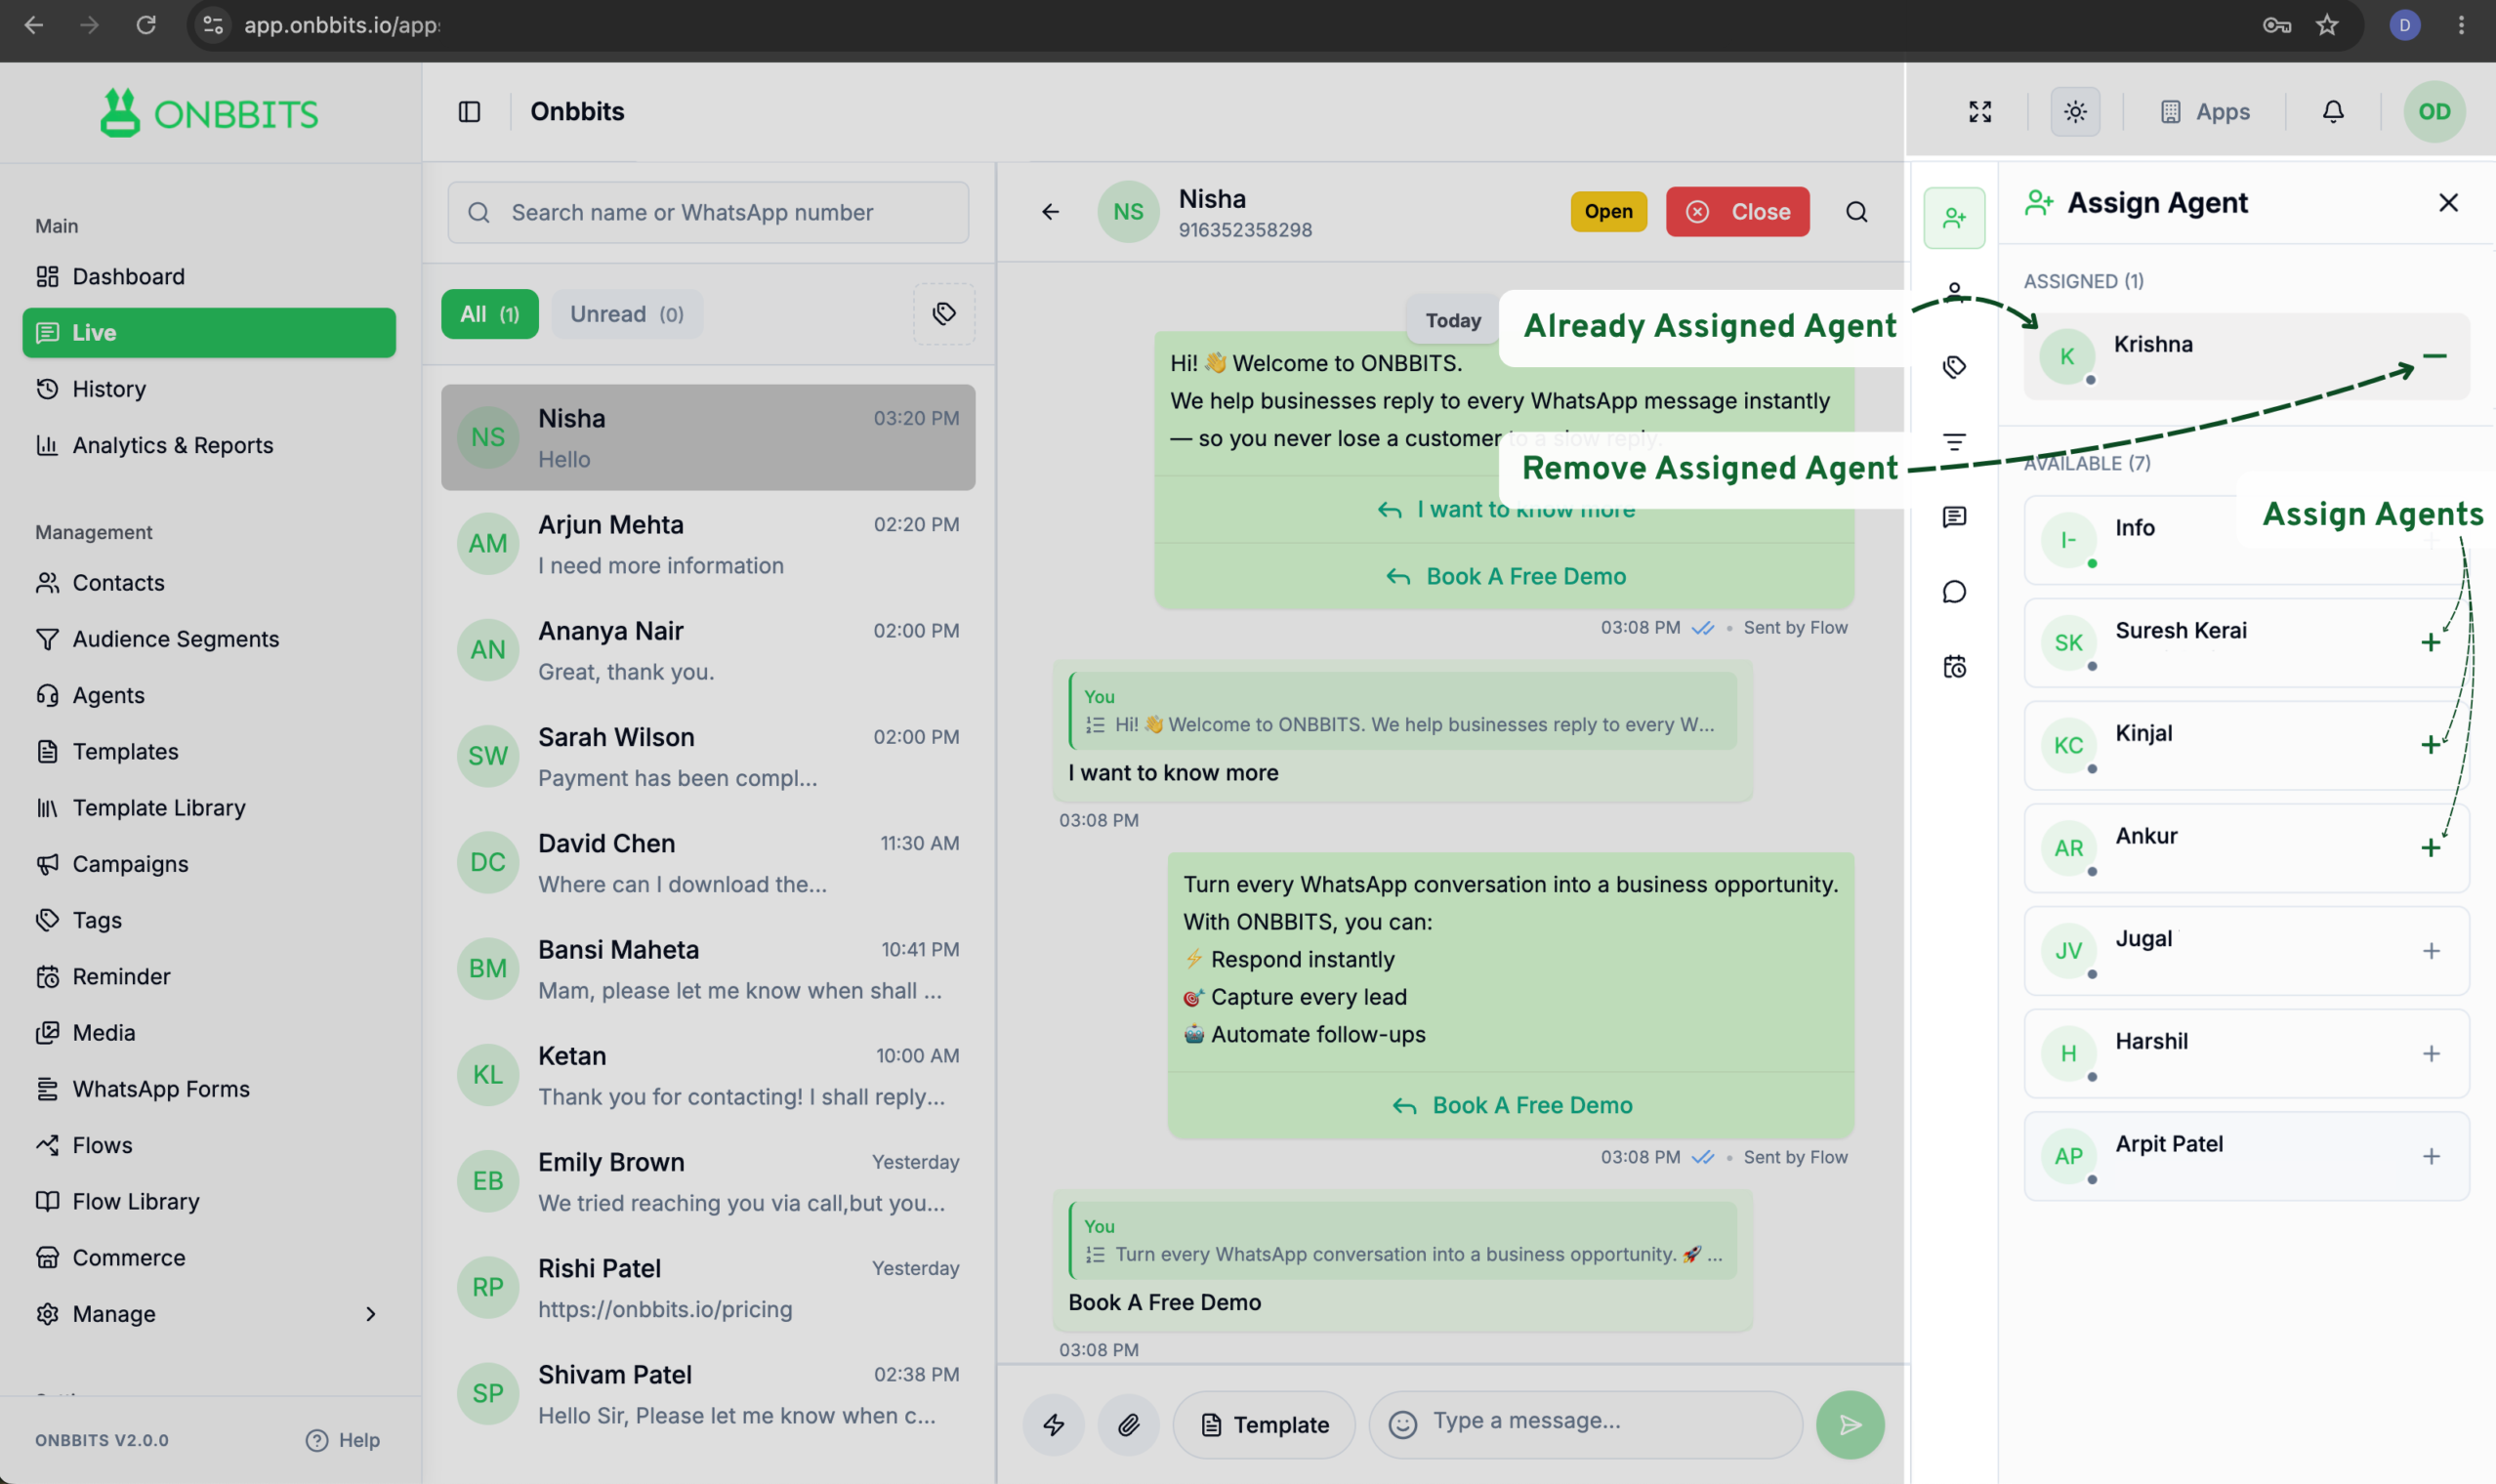Open the notifications bell

2333,111
